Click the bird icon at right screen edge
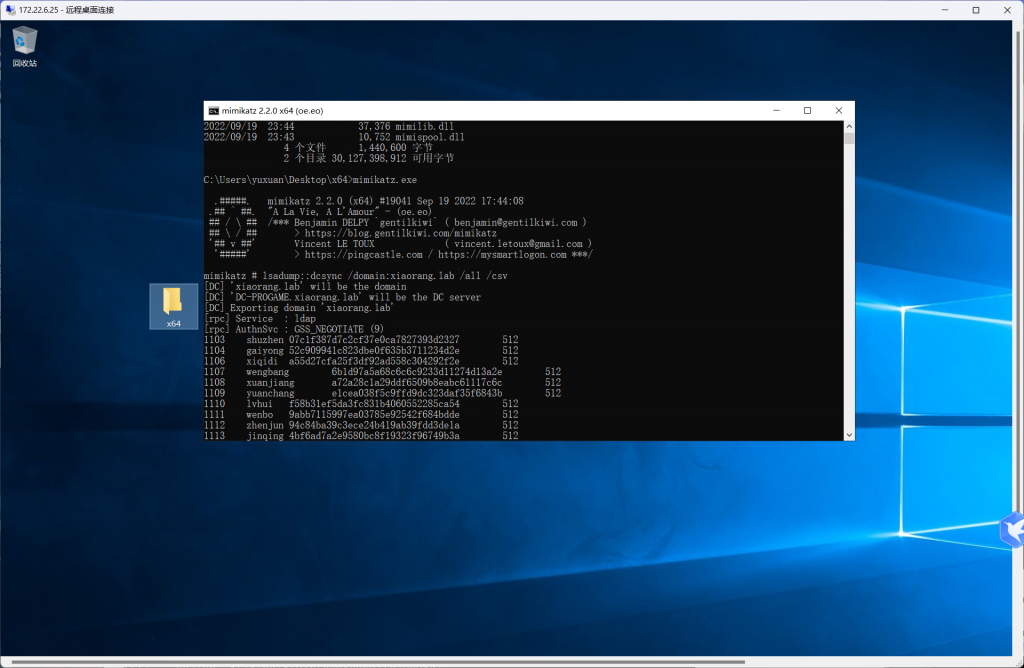 1012,530
